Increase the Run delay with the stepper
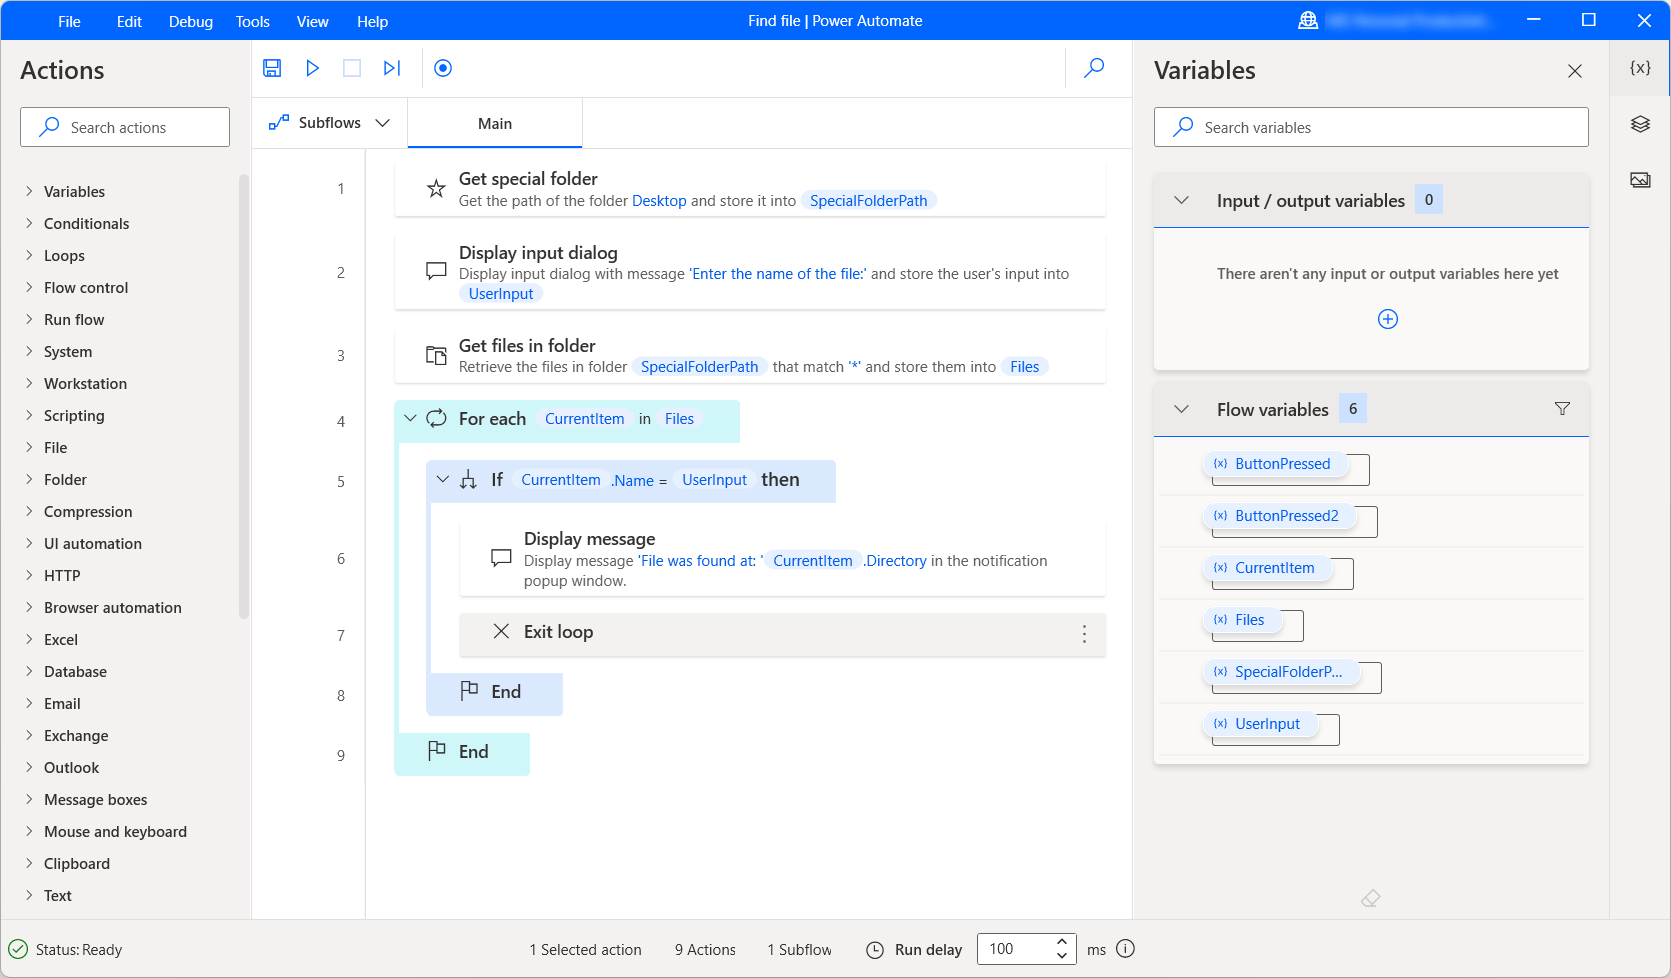Viewport: 1671px width, 978px height. (x=1061, y=942)
